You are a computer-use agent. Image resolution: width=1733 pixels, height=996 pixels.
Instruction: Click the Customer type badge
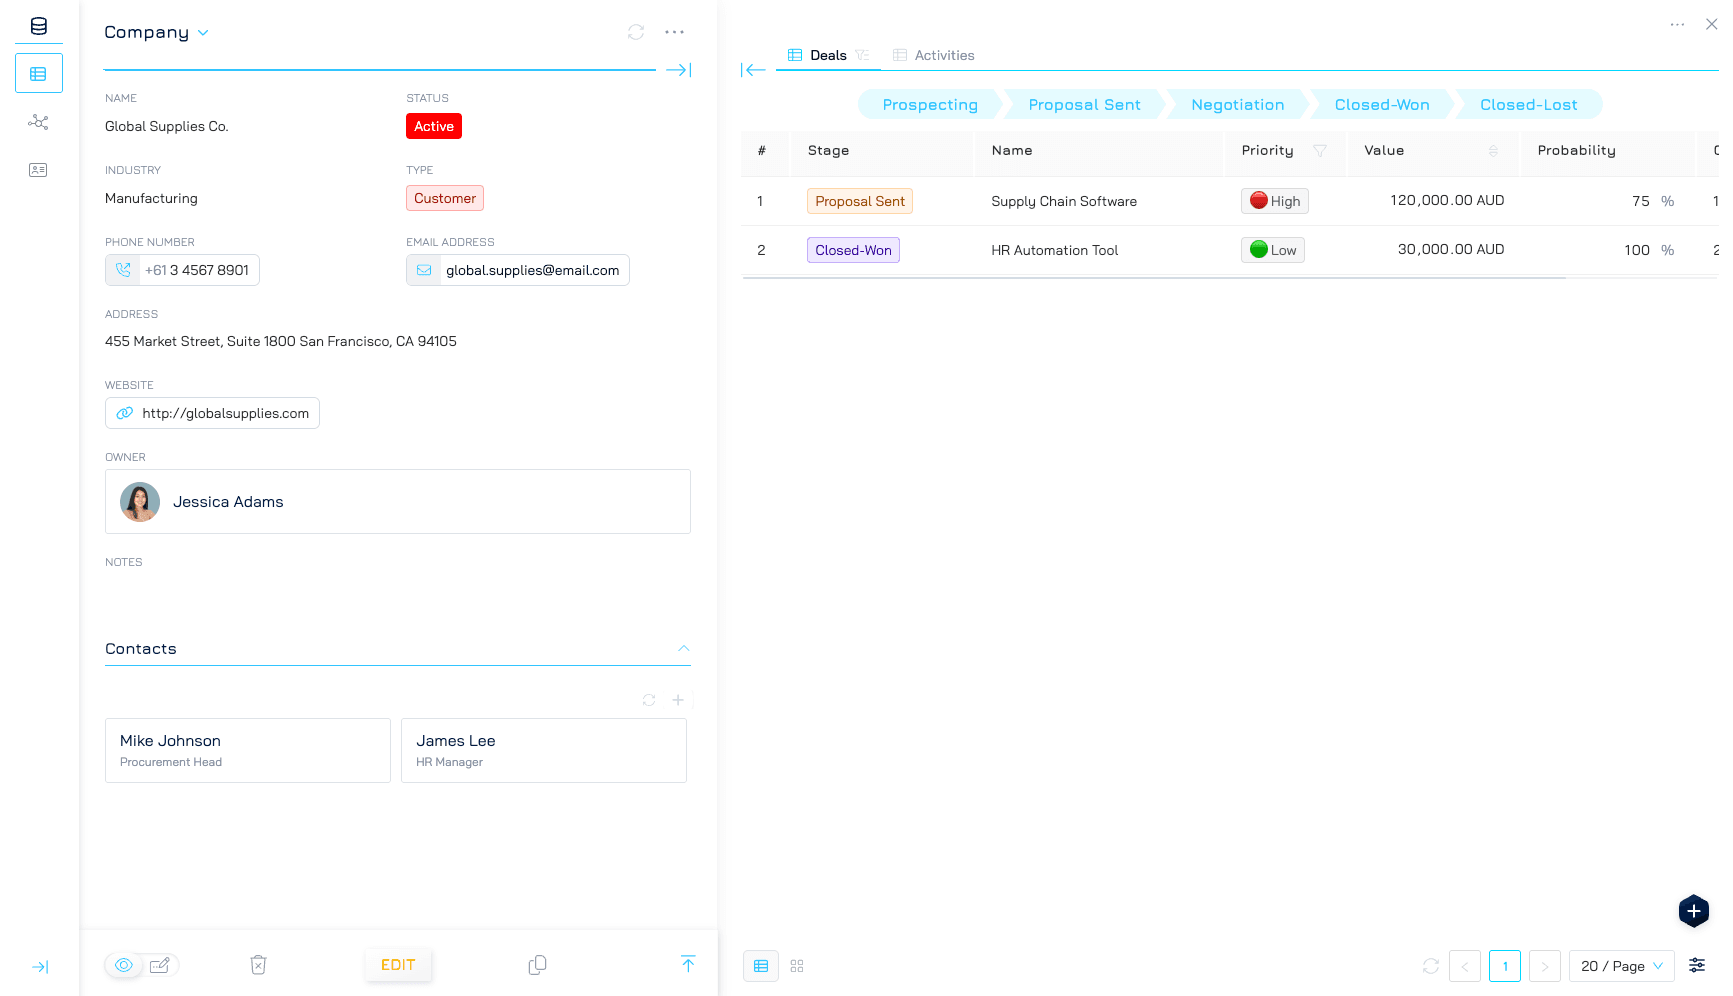click(445, 198)
